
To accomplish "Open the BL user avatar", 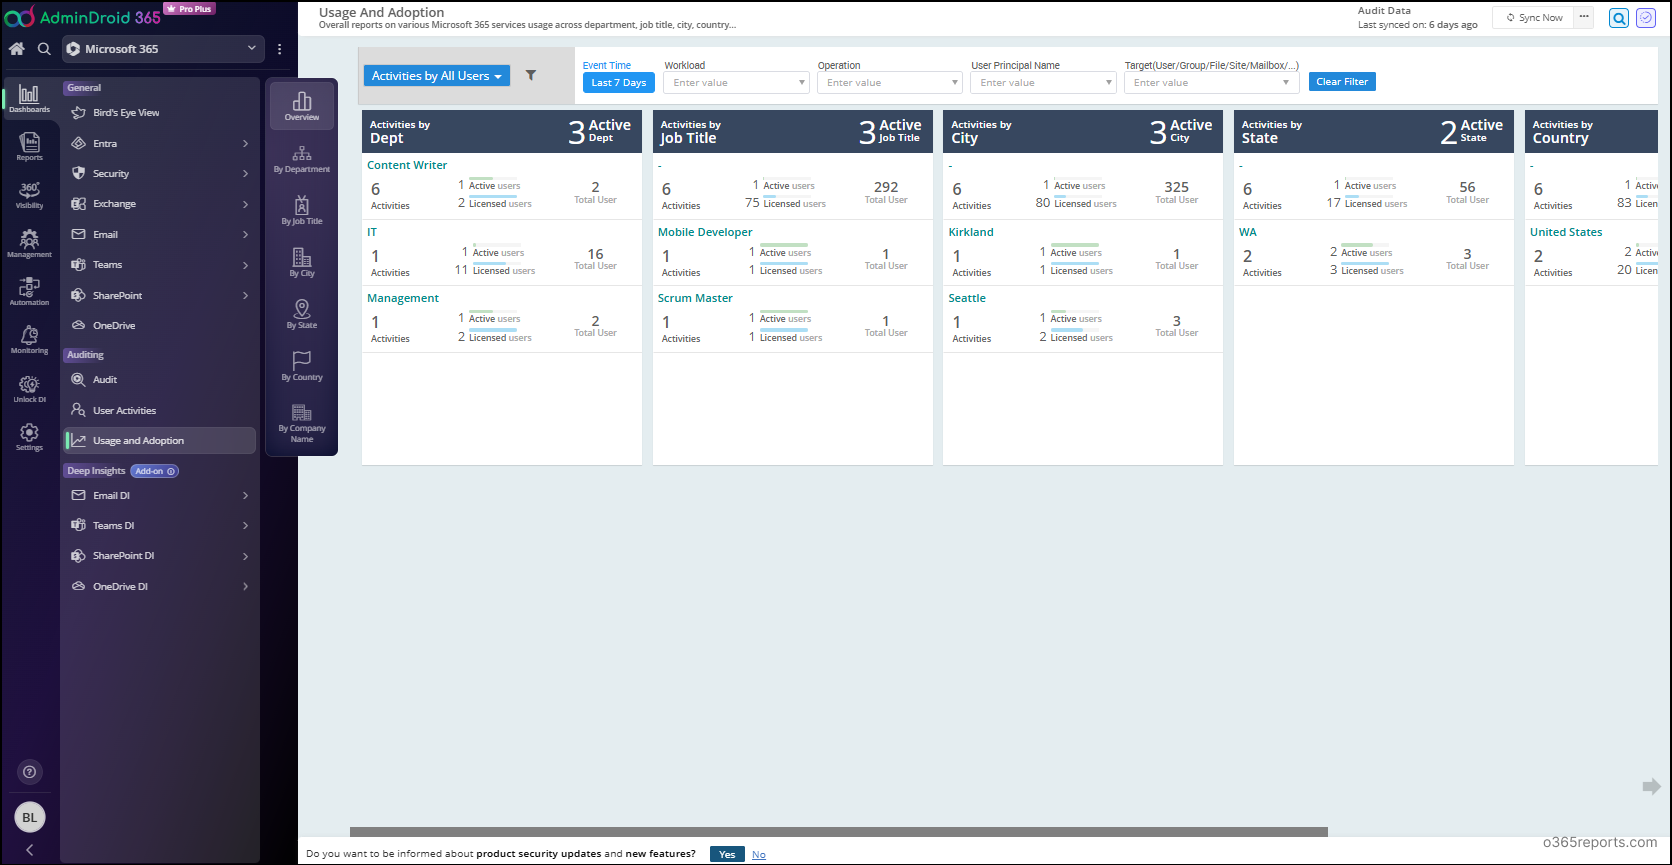I will (x=30, y=817).
